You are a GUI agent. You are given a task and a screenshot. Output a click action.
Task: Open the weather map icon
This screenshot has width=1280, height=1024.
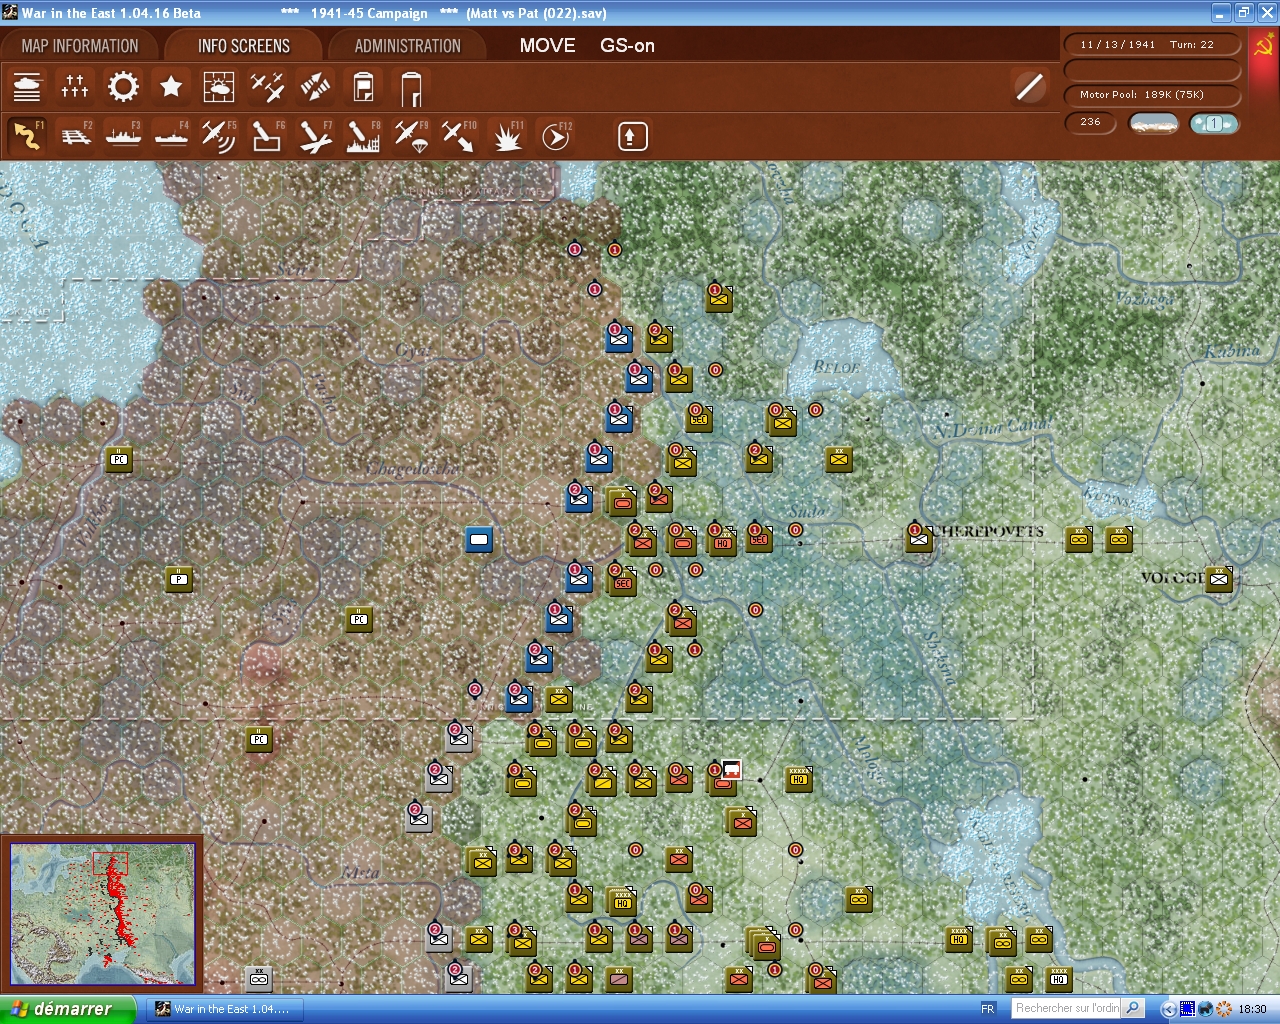pyautogui.click(x=219, y=88)
